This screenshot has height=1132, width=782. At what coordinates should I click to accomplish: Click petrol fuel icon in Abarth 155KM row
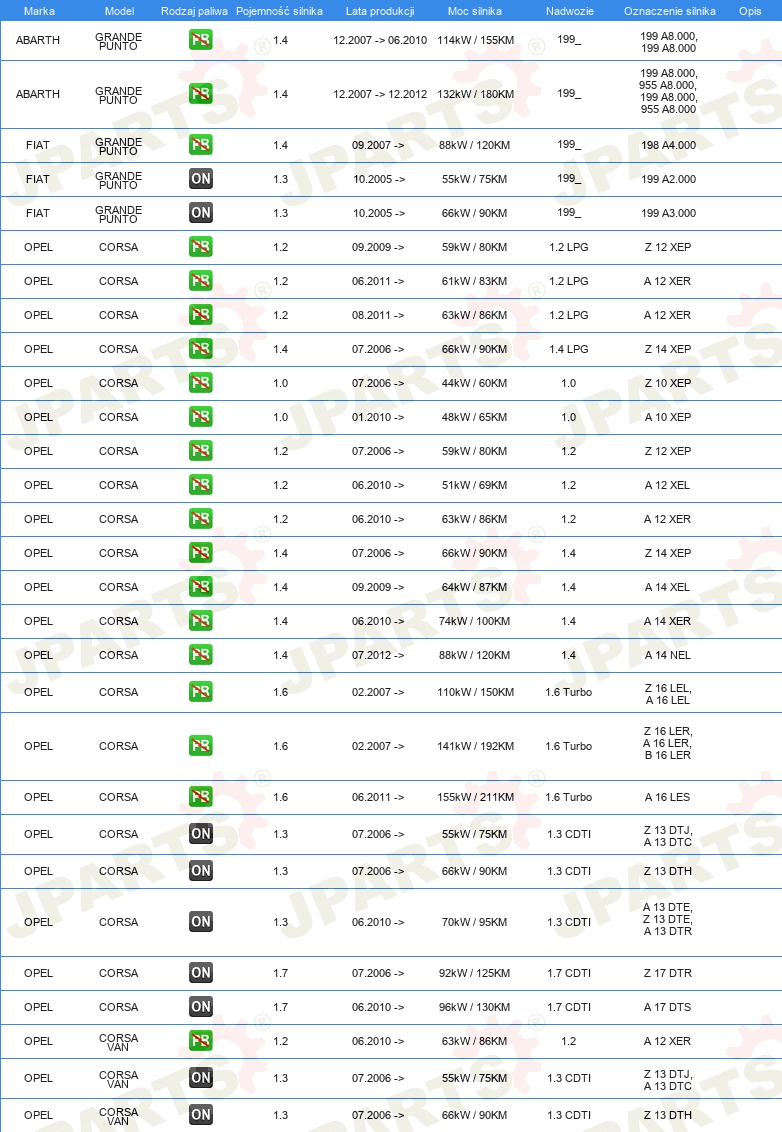click(x=201, y=40)
